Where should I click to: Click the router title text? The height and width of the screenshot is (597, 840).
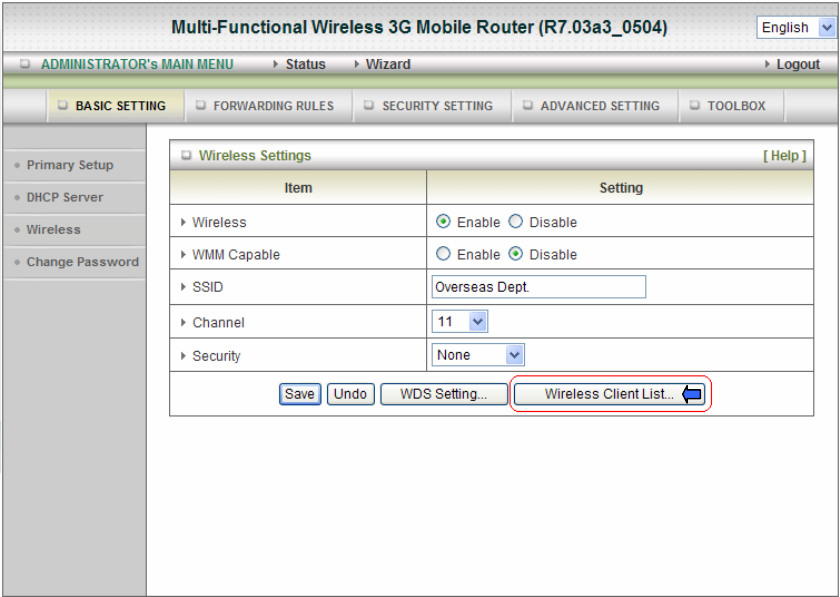pyautogui.click(x=419, y=27)
